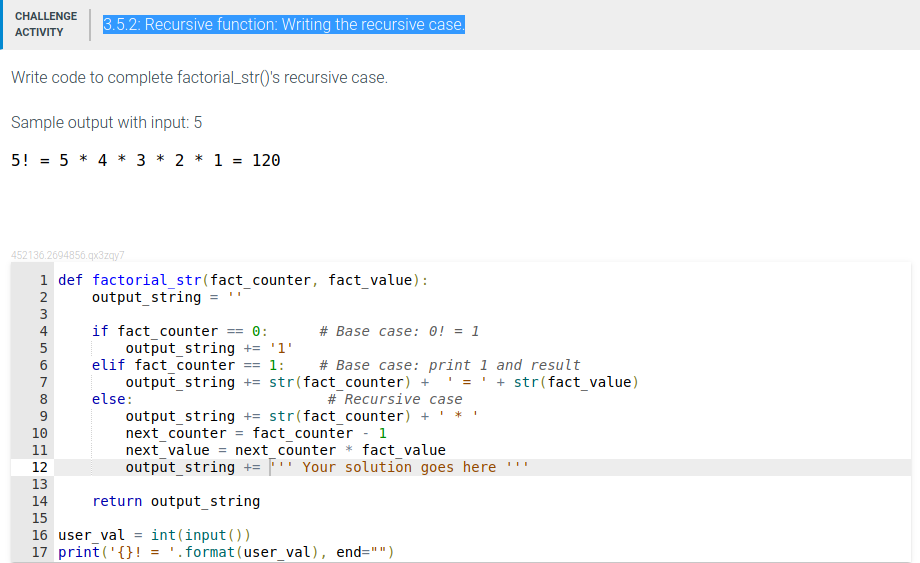This screenshot has height=563, width=920.
Task: Click the 'CHALLENGE ACTIVITY' label
Action: (46, 24)
